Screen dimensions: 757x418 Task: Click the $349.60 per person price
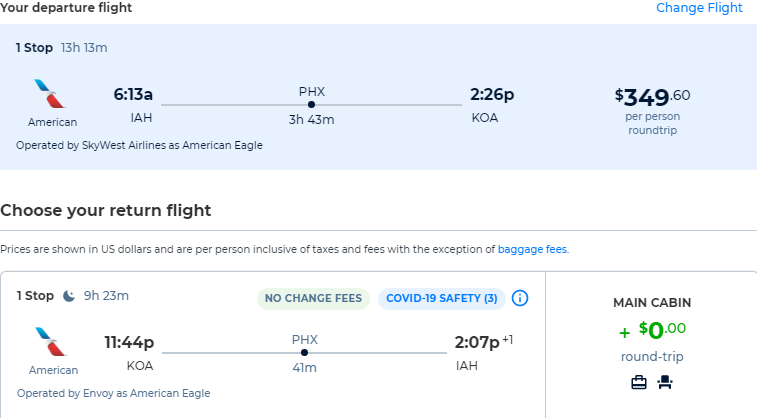652,96
